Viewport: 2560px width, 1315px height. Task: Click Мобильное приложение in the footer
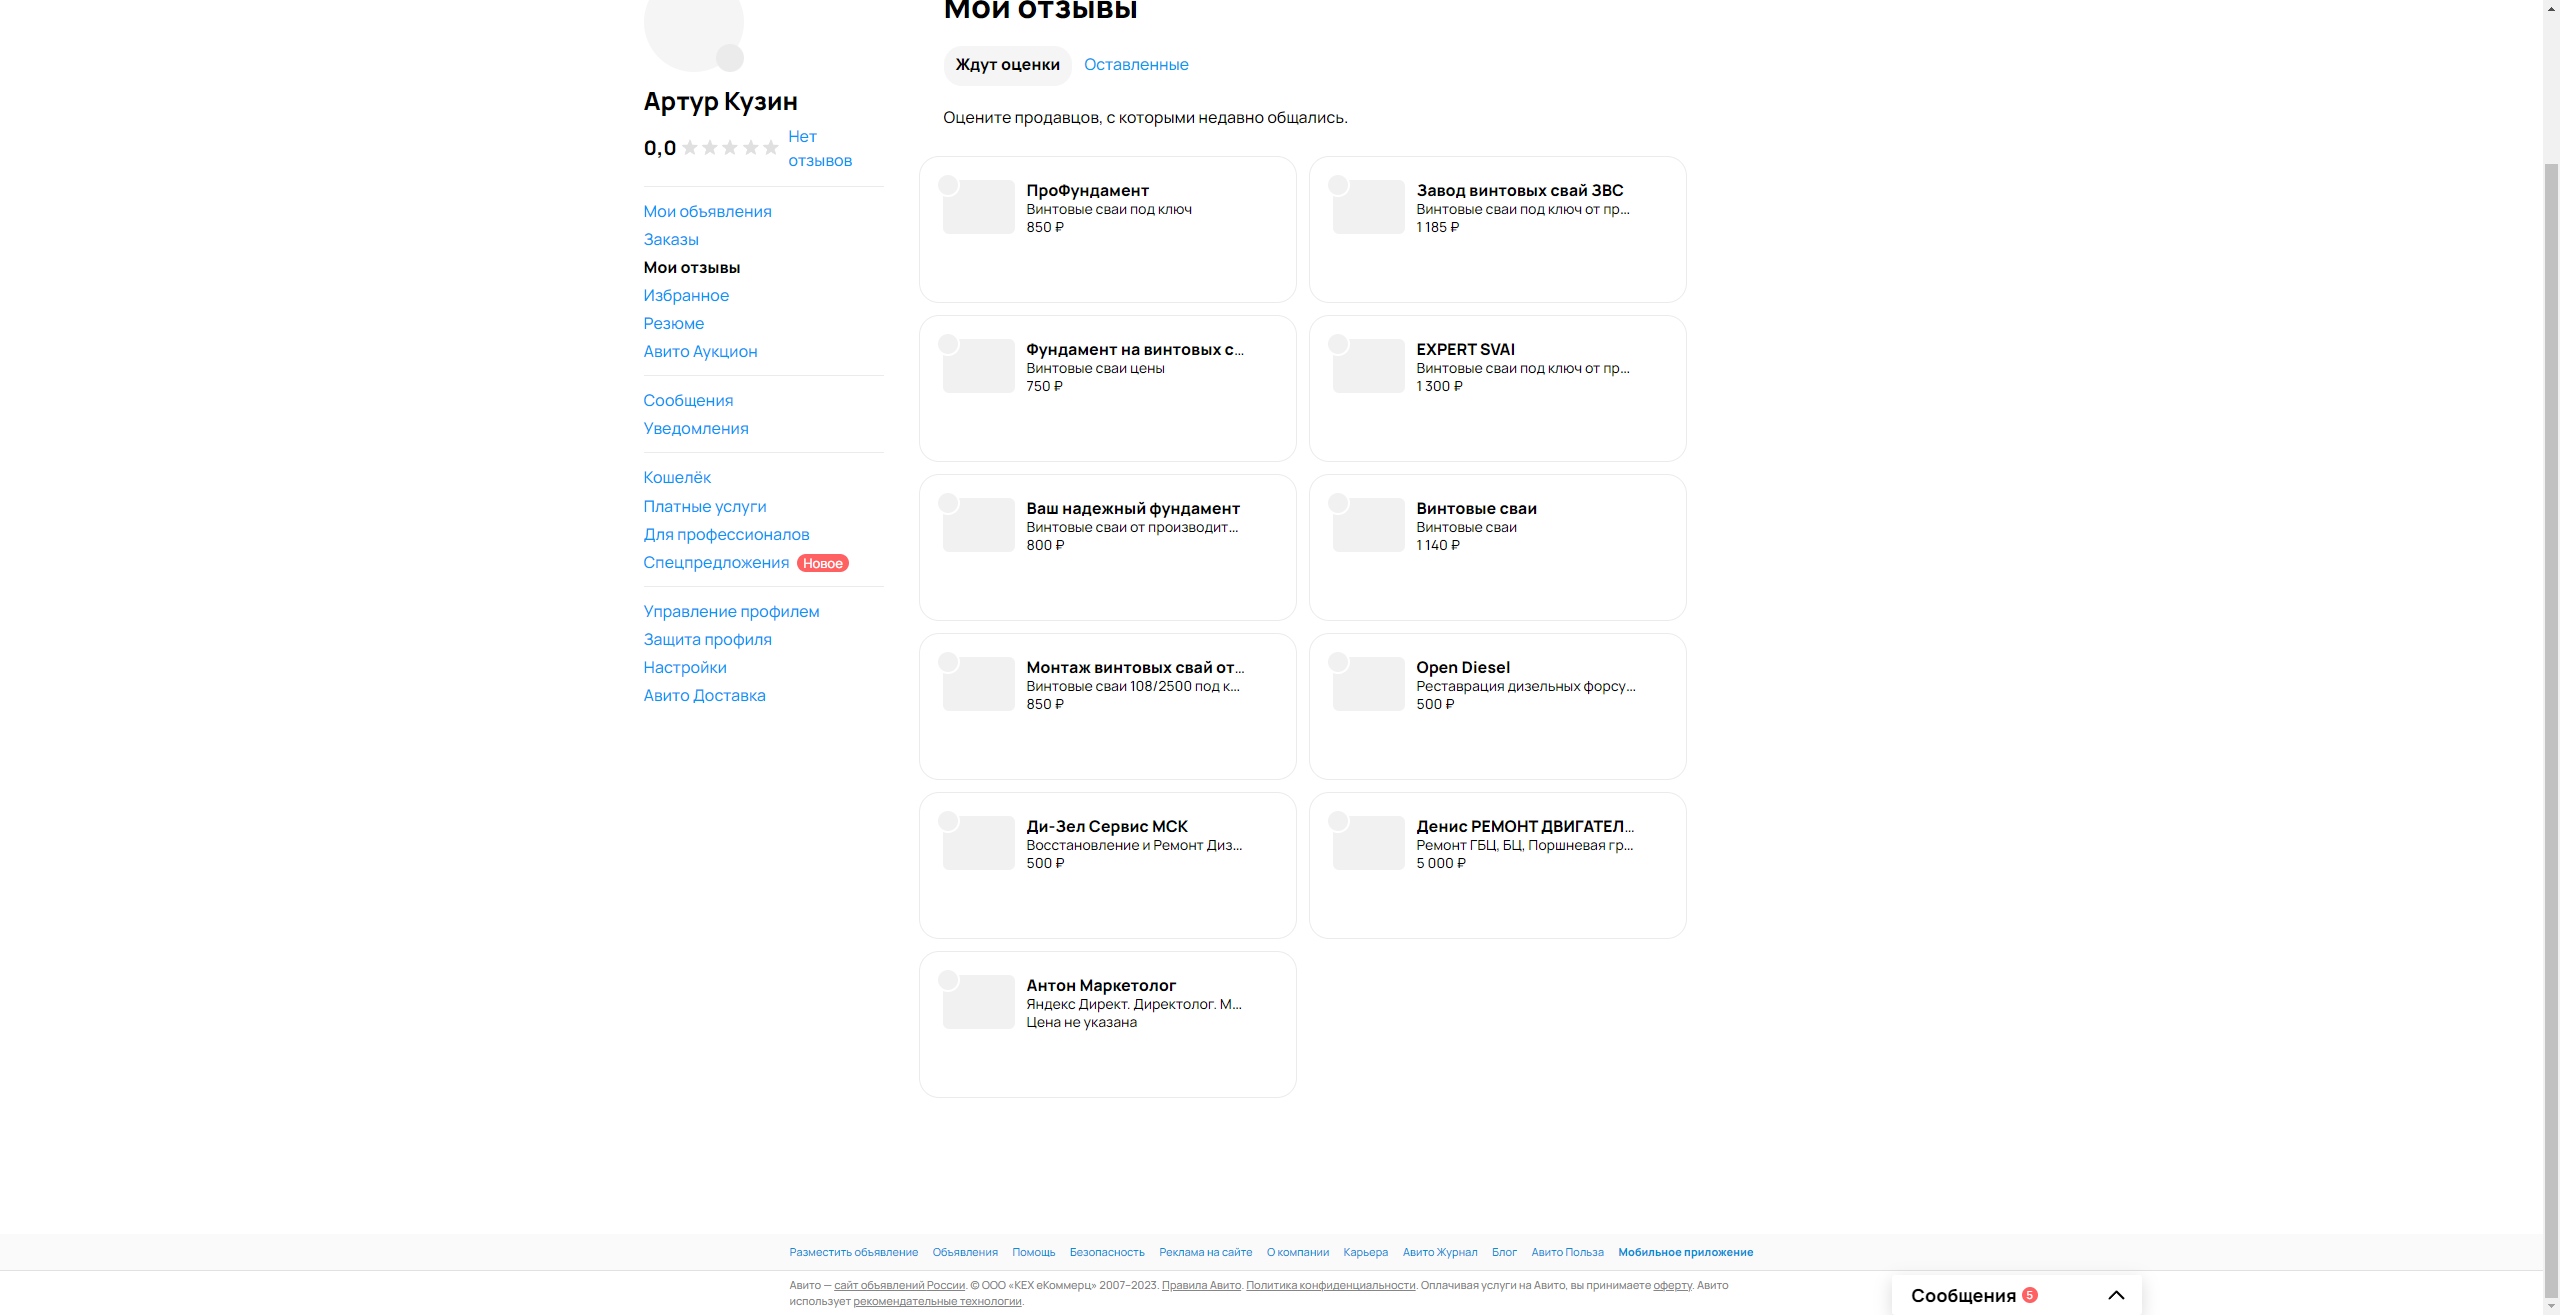tap(1685, 1252)
